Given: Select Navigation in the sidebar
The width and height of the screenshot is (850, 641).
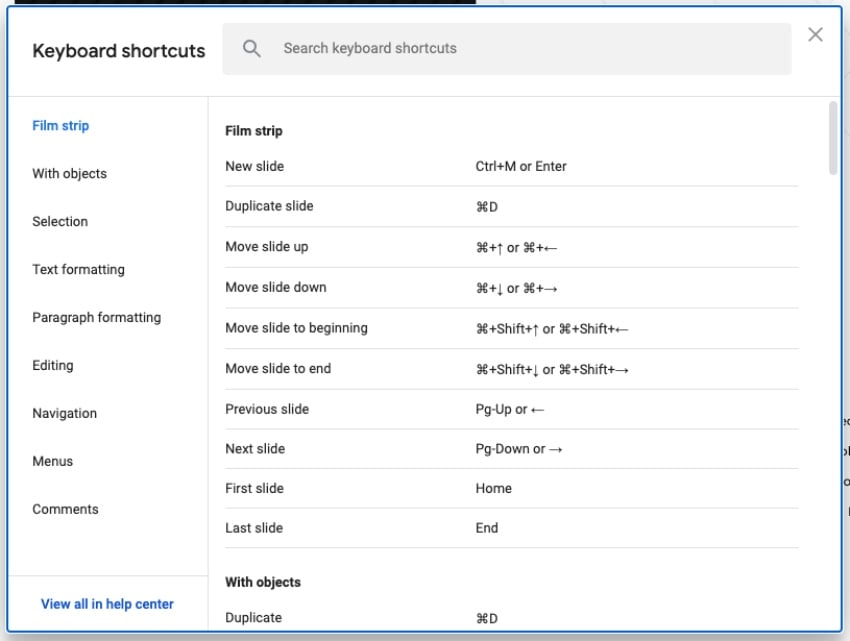Looking at the screenshot, I should pos(65,414).
